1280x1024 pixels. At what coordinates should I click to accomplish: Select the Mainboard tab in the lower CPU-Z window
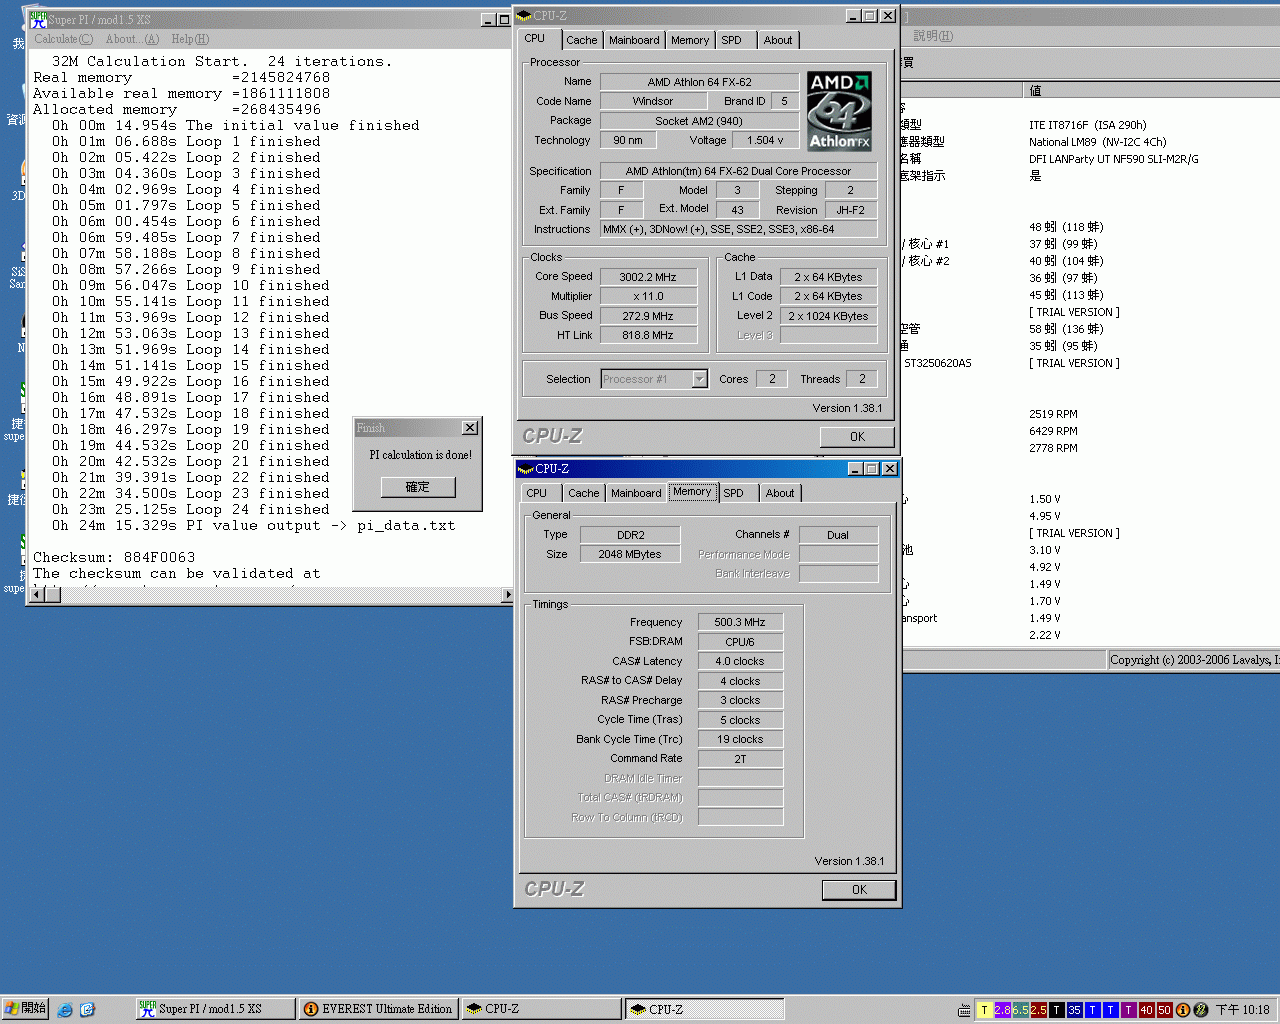[636, 493]
